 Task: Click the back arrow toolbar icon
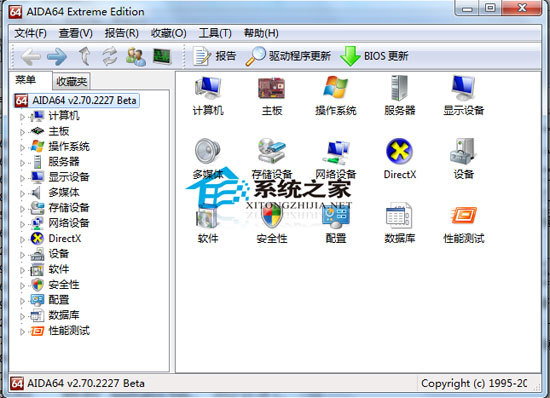click(x=31, y=57)
